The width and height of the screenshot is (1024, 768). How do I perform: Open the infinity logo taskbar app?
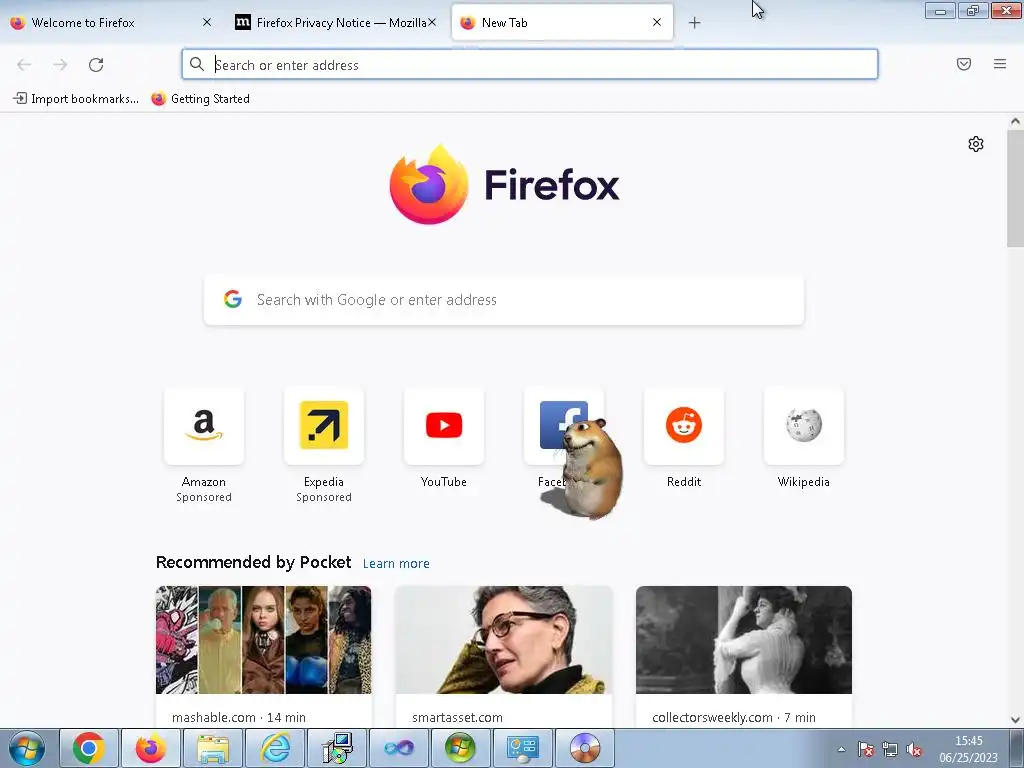(398, 748)
